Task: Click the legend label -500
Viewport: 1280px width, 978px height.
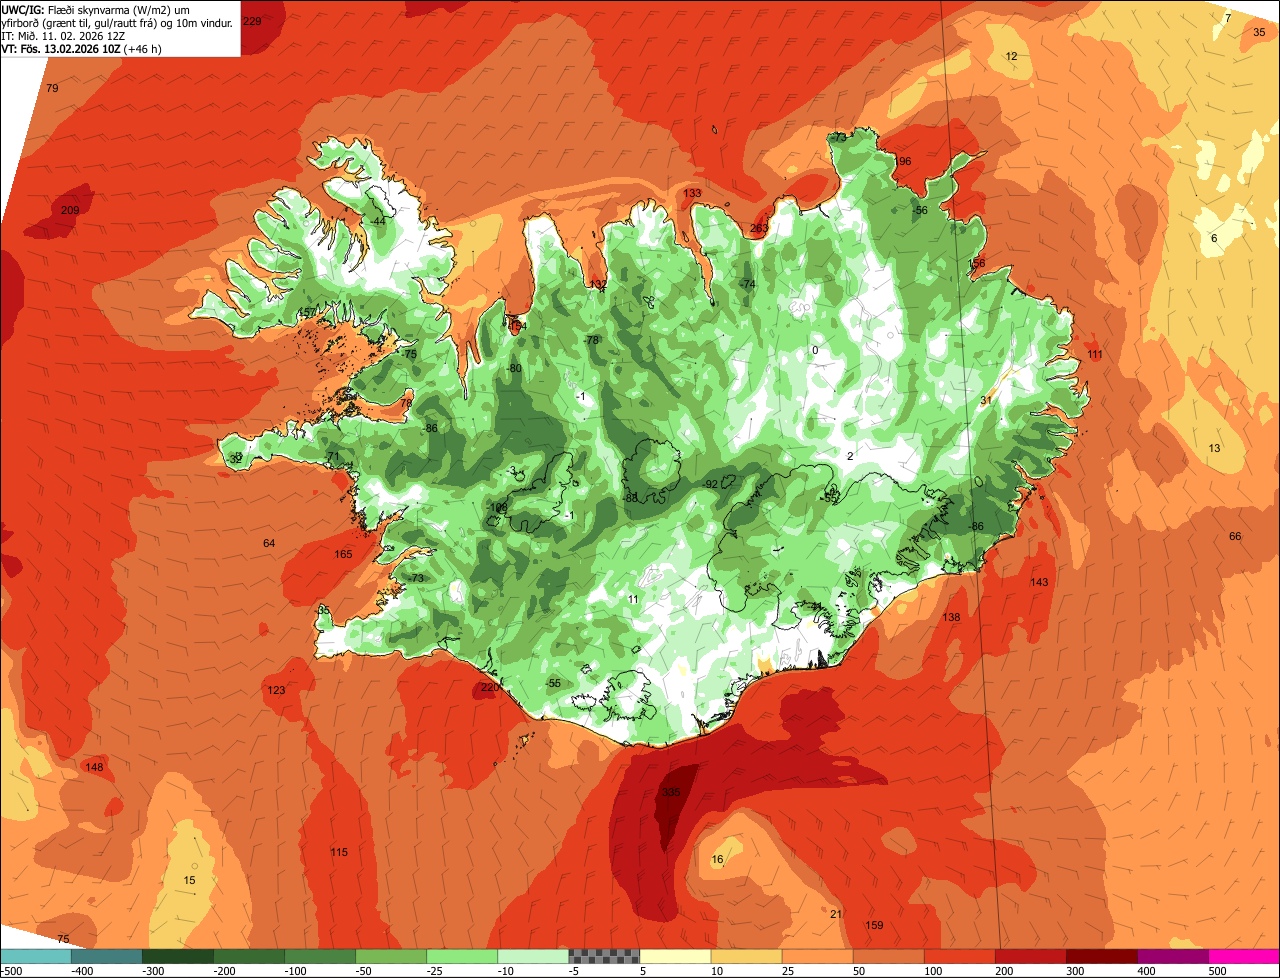Action: click(11, 970)
